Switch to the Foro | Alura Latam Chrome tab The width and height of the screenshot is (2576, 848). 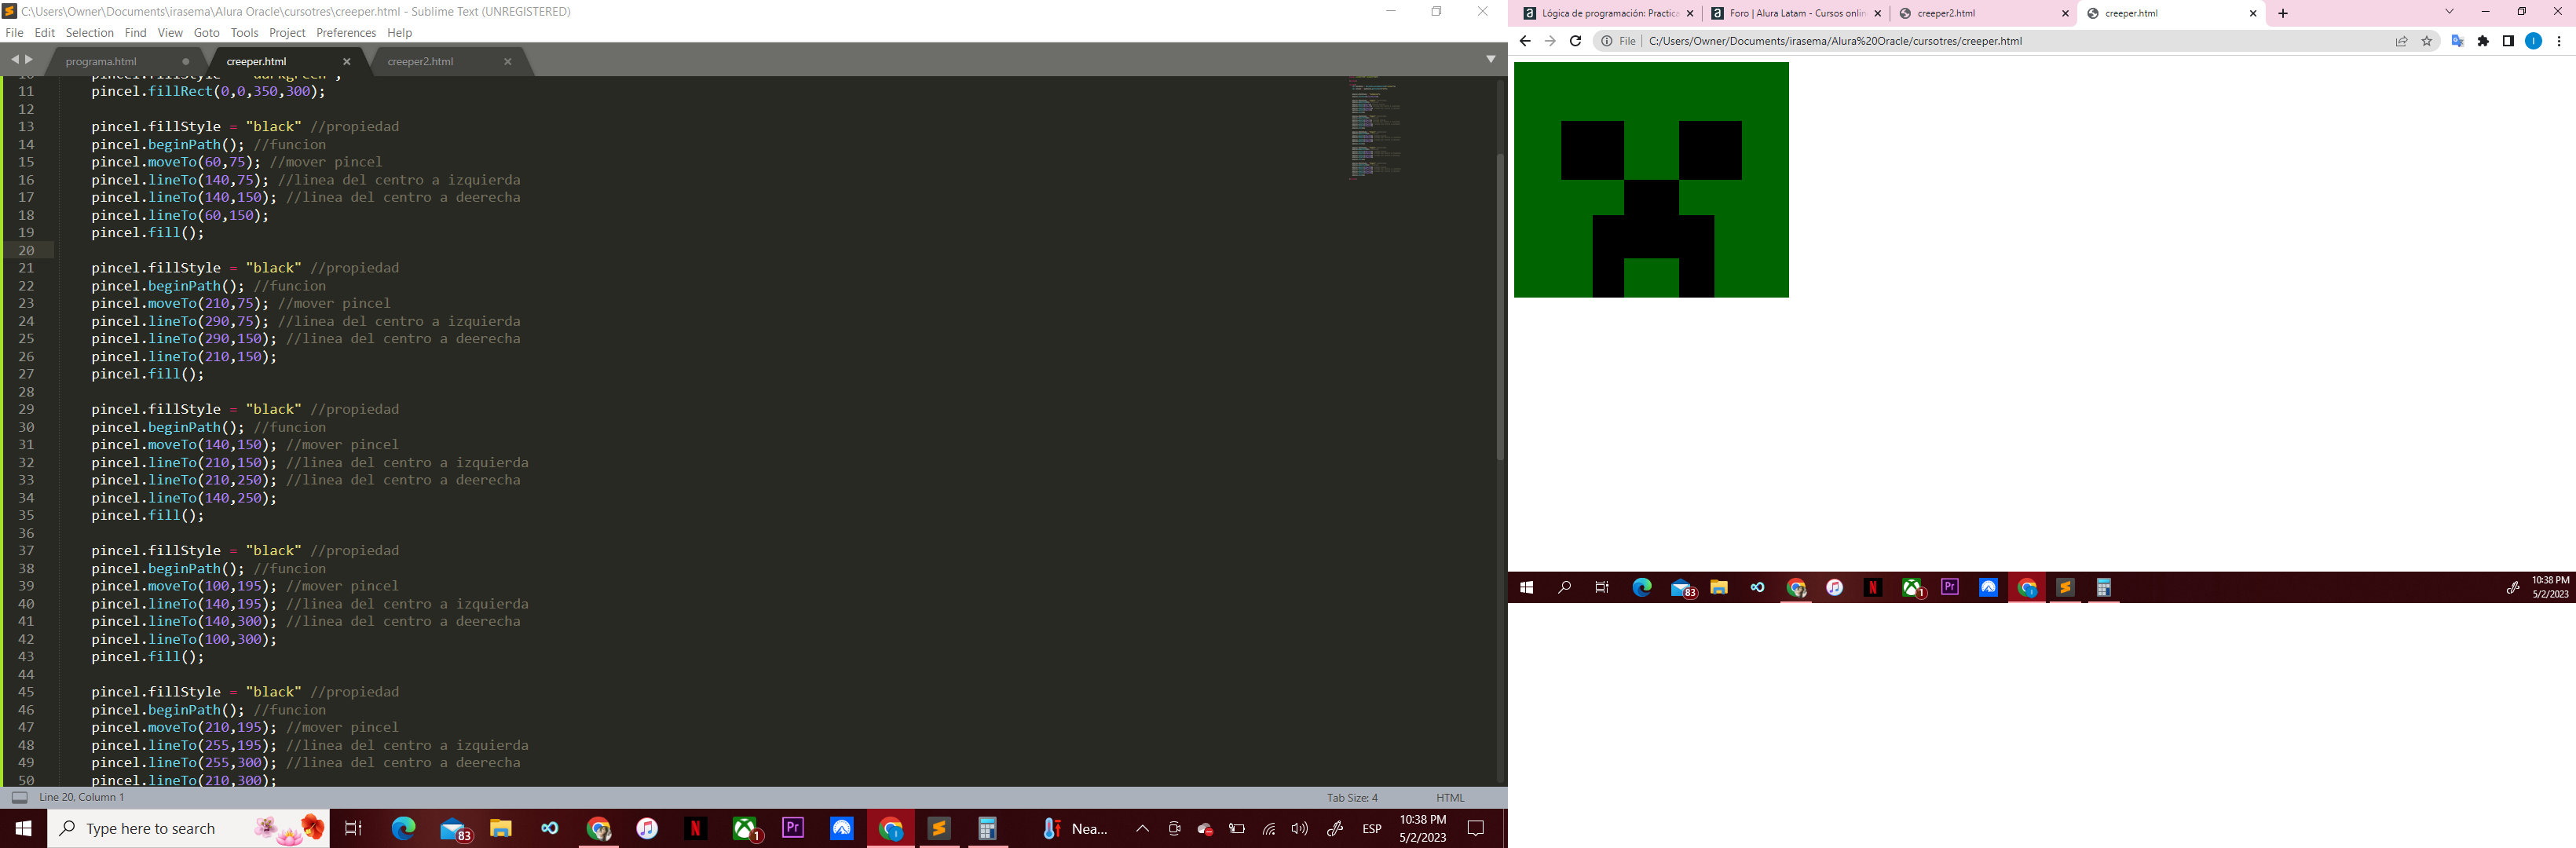1795,13
